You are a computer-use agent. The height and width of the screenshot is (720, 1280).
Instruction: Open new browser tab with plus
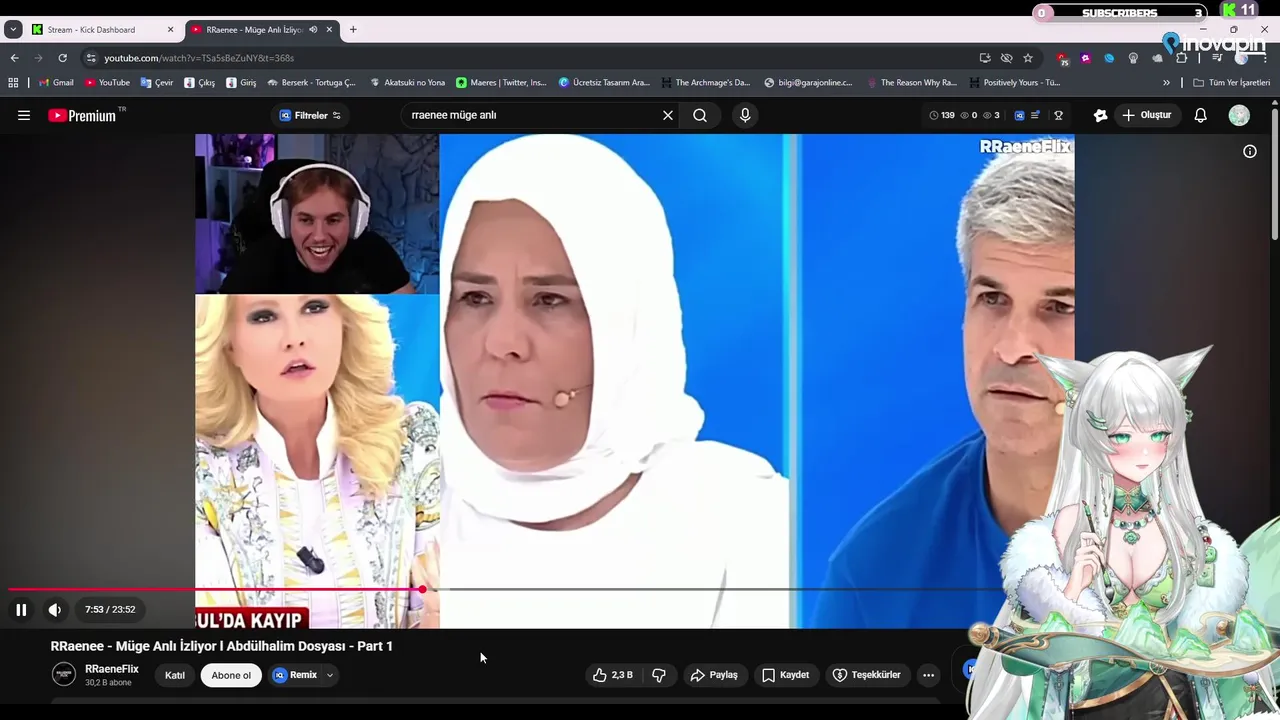click(x=353, y=30)
